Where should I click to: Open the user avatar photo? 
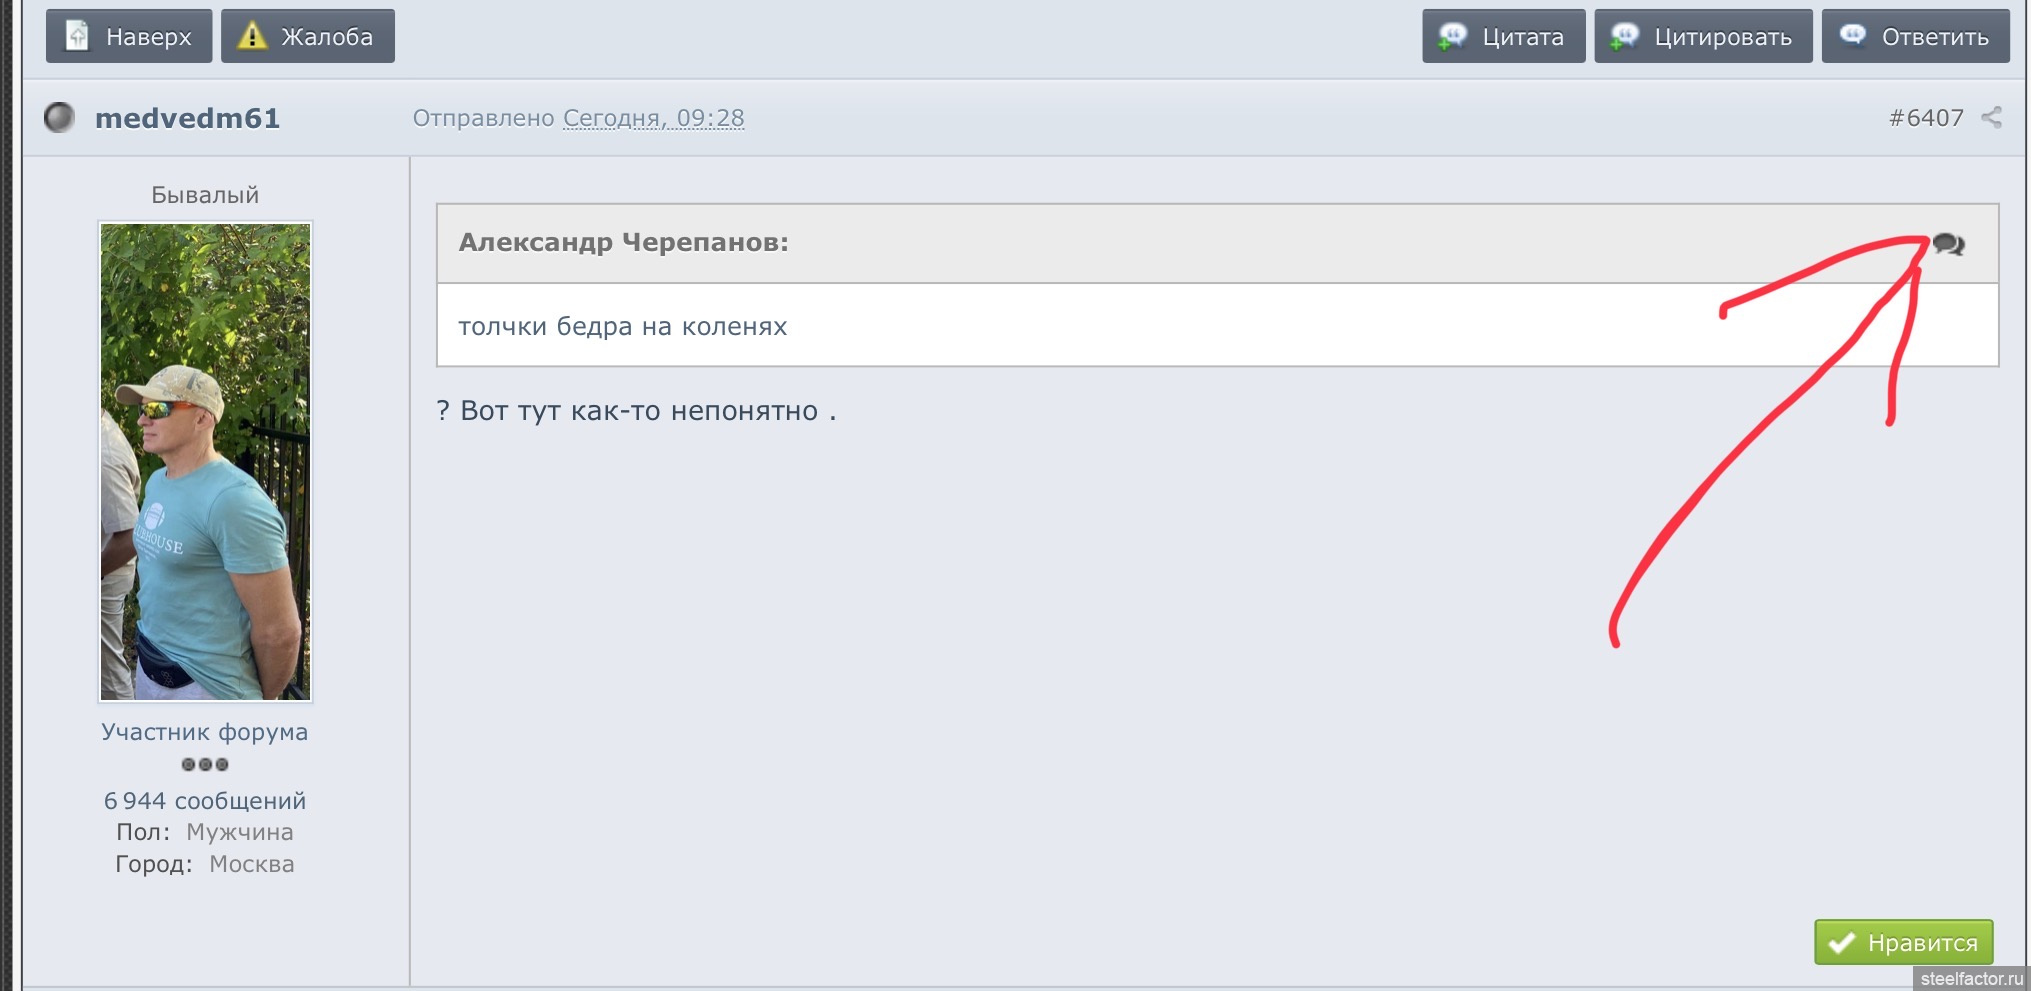click(x=205, y=461)
